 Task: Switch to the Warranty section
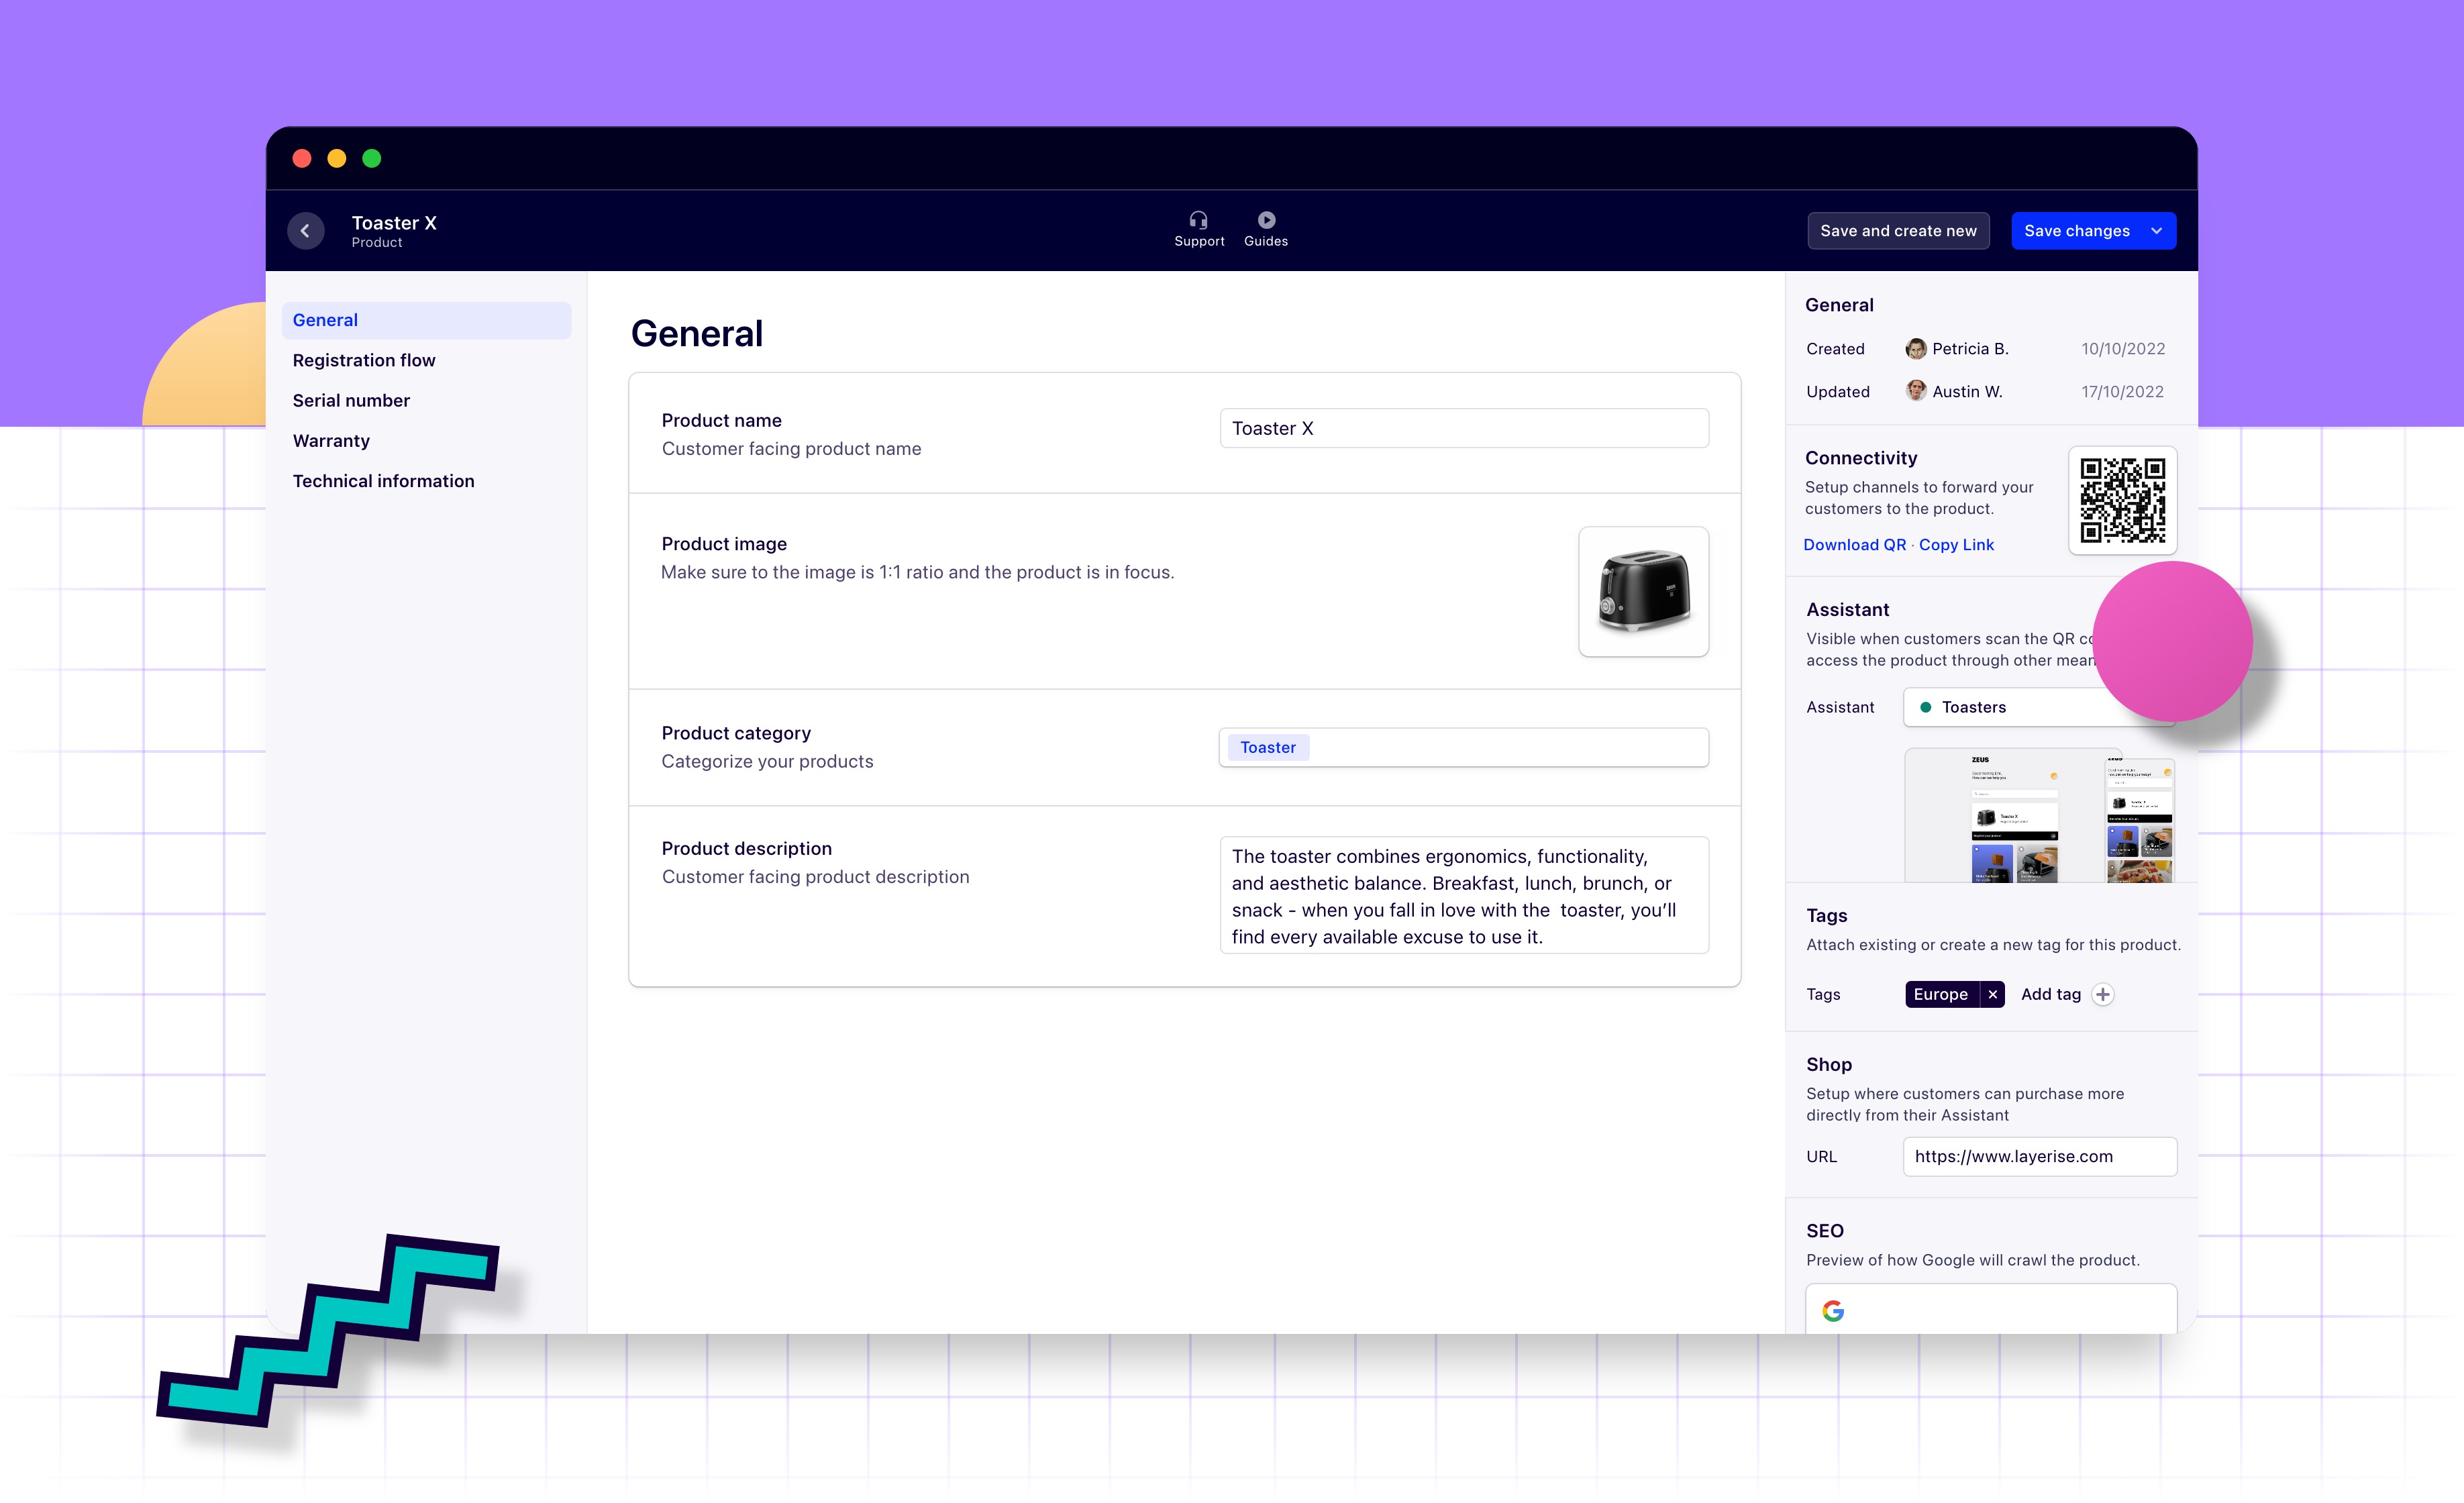click(x=331, y=441)
